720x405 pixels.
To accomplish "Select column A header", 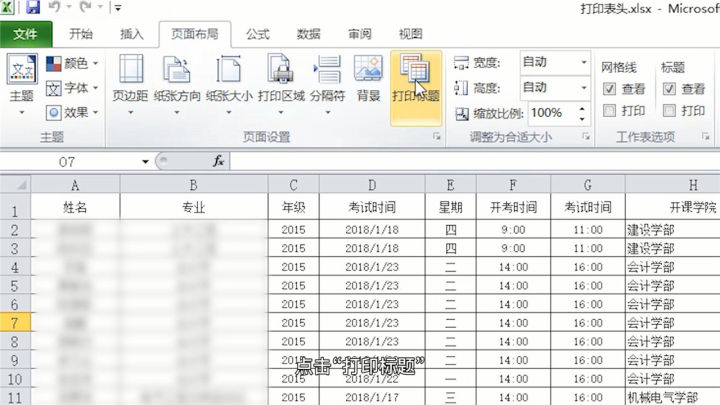I will tap(75, 185).
